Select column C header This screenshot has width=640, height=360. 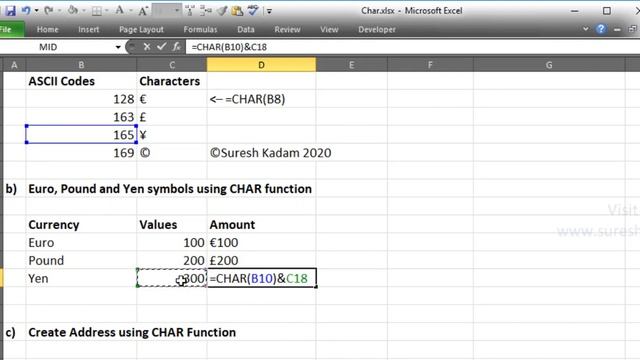172,65
